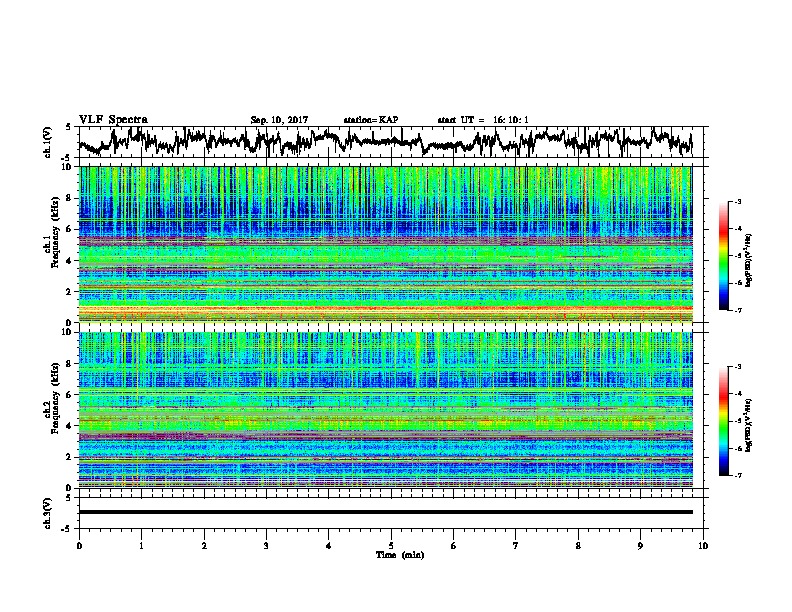
Task: Click the ch.1 spectrogram color scale bar
Action: [x=723, y=256]
